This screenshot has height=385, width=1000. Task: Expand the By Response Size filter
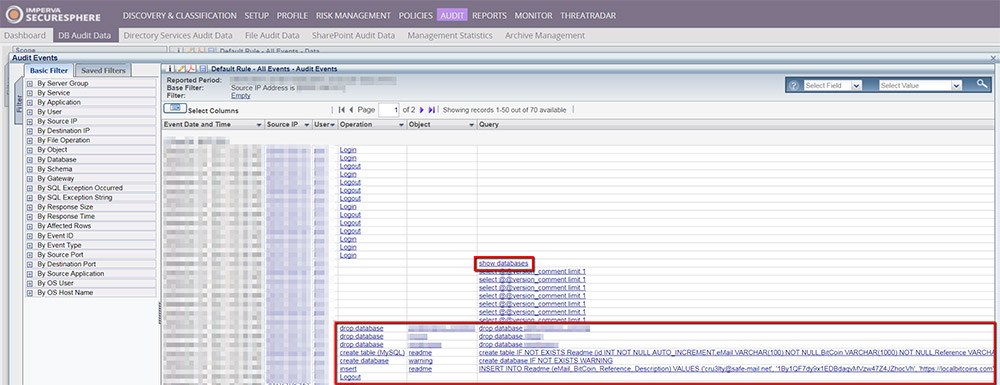click(30, 207)
